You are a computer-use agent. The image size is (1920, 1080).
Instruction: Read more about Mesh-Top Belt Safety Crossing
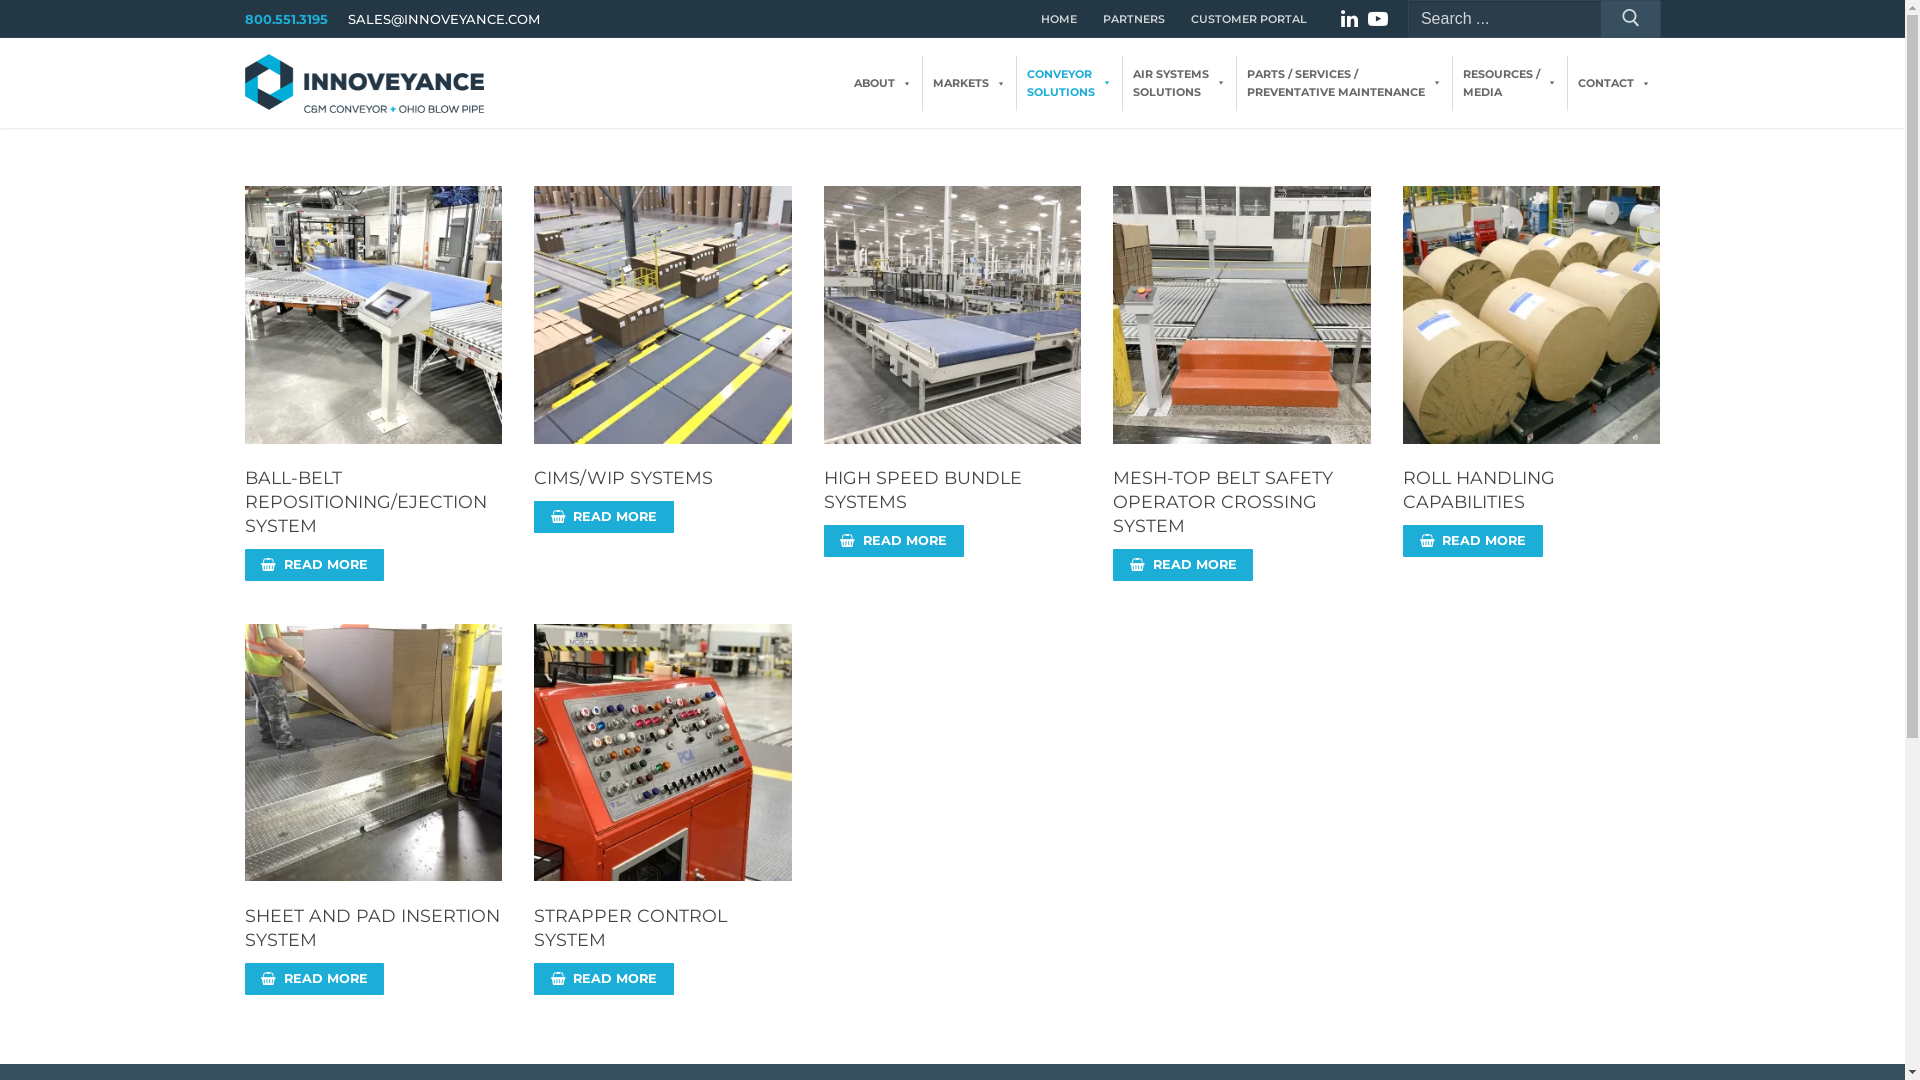[x=1183, y=565]
